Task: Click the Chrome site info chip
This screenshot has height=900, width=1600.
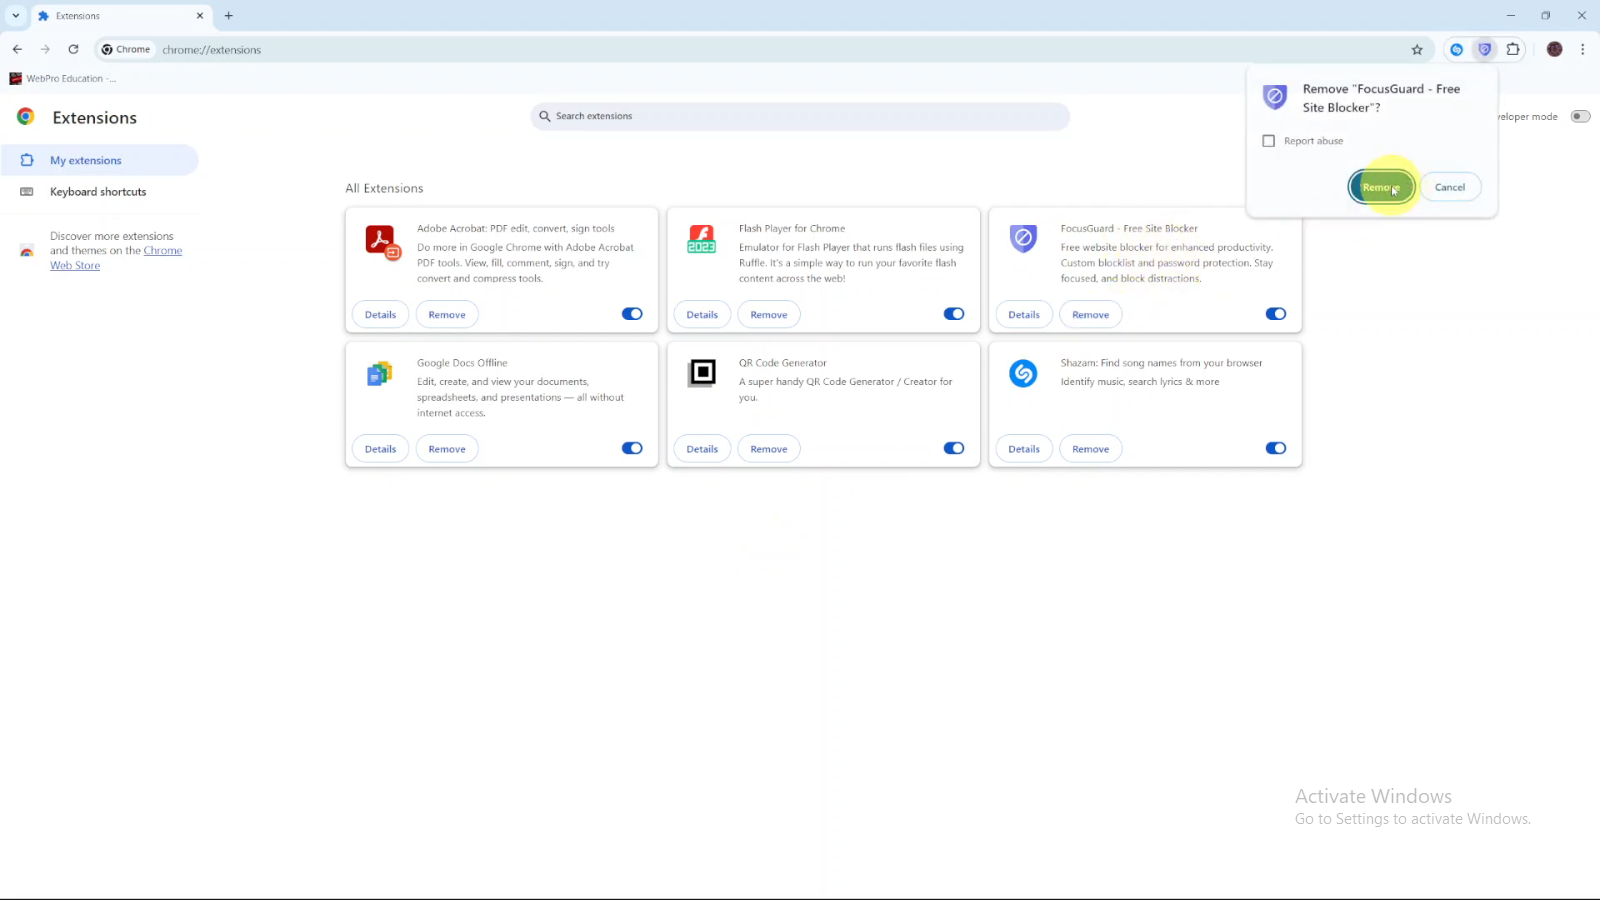Action: tap(126, 49)
